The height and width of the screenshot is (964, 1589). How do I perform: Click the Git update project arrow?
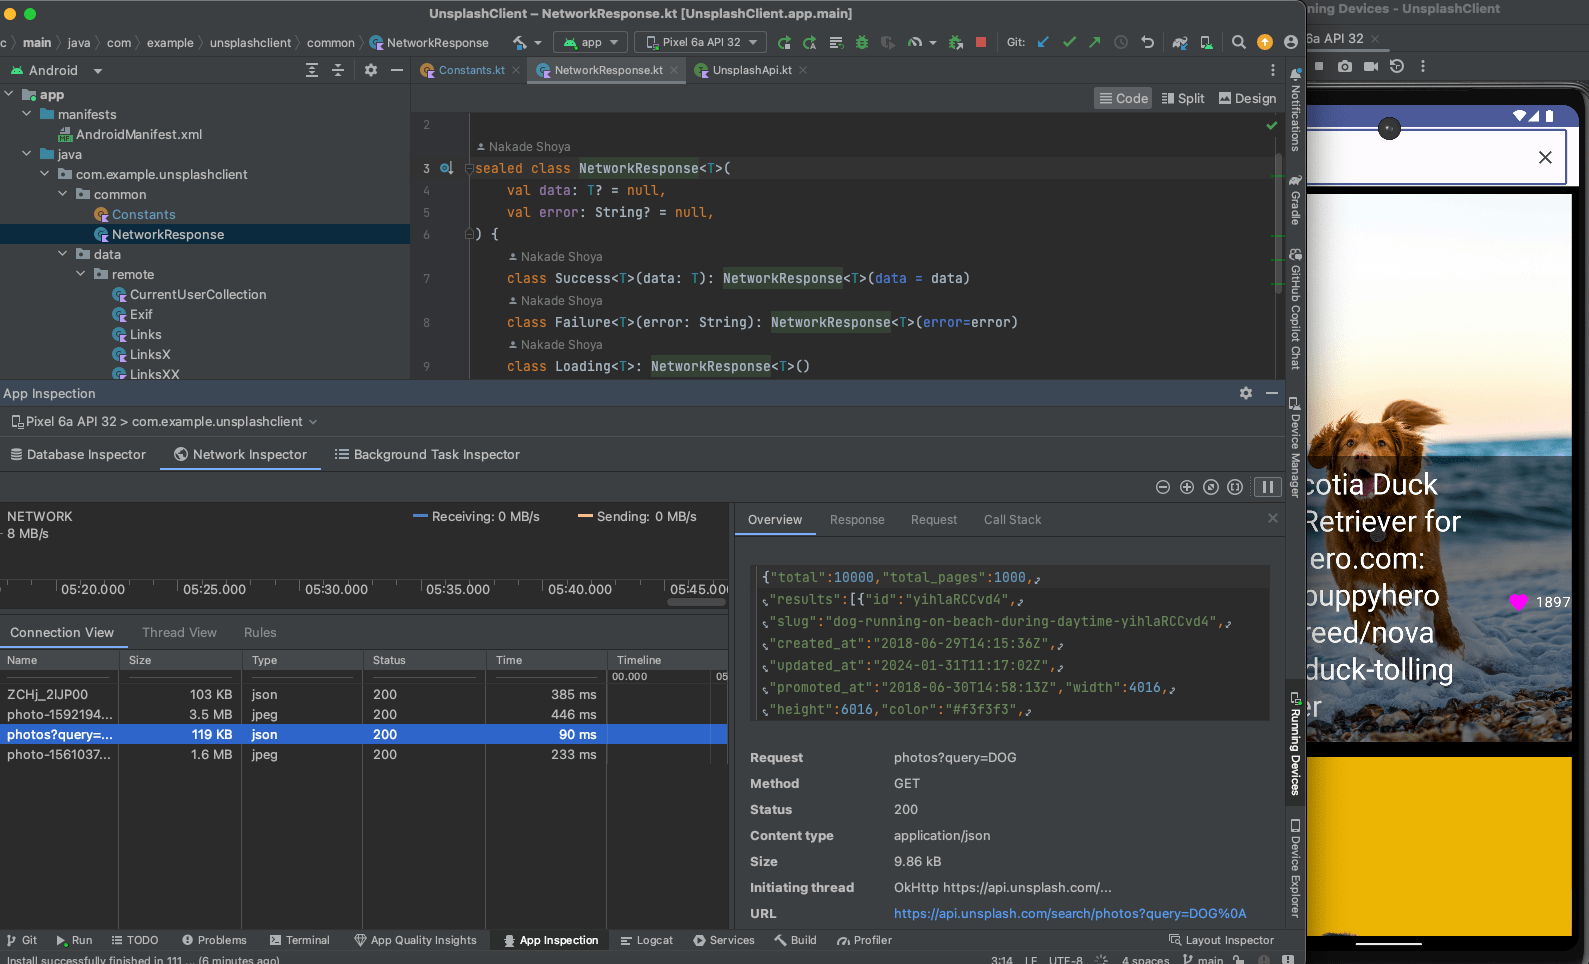pyautogui.click(x=1043, y=42)
